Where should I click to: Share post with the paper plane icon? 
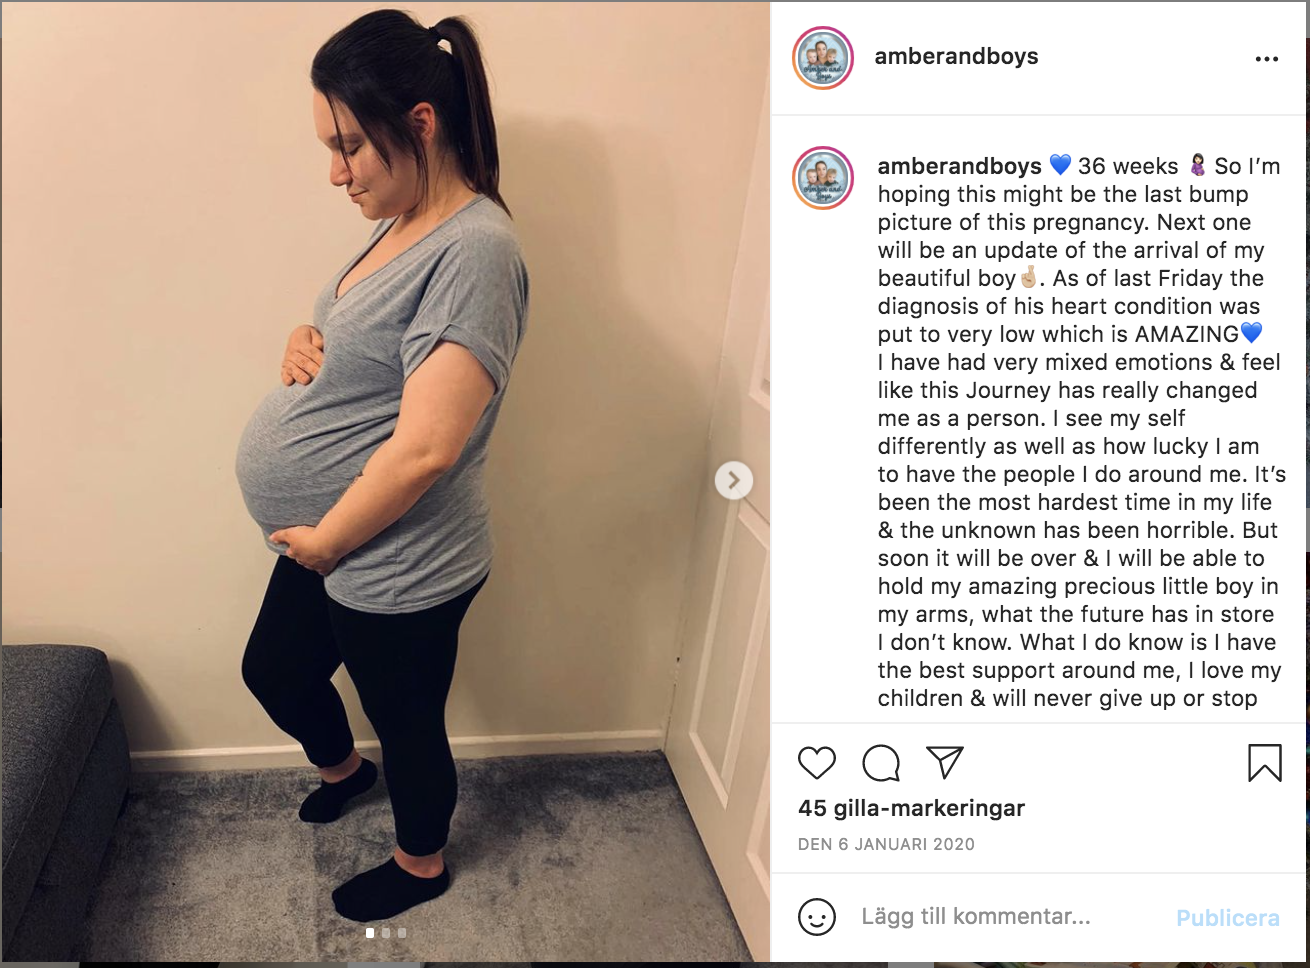click(944, 763)
